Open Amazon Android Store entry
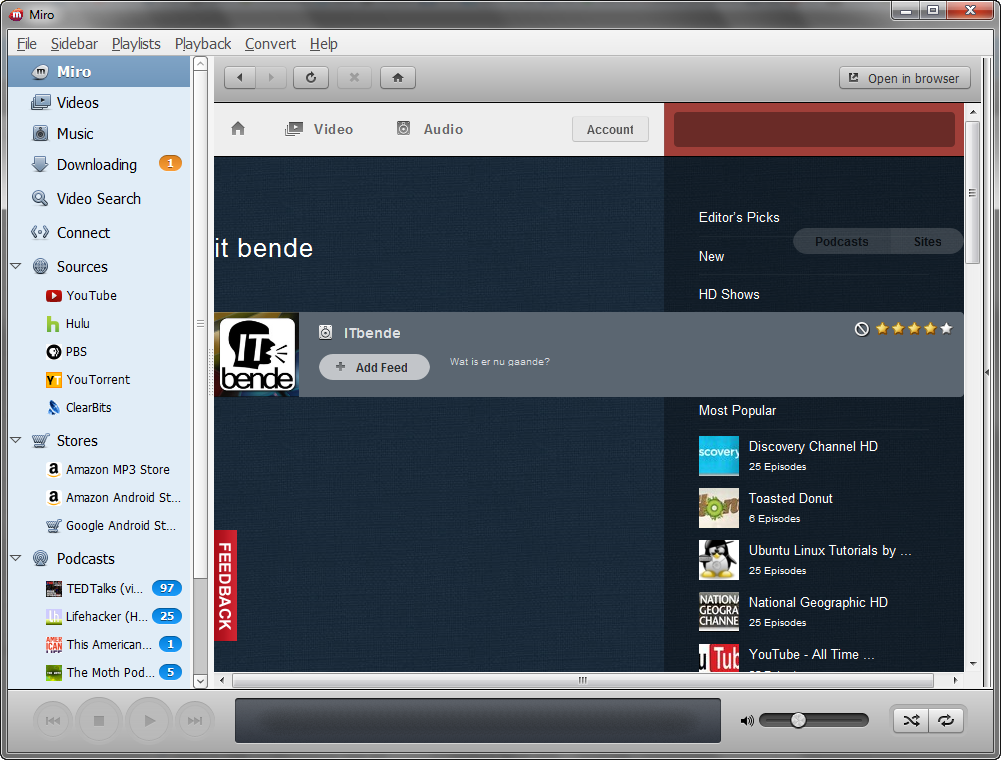The image size is (1001, 760). [x=99, y=498]
